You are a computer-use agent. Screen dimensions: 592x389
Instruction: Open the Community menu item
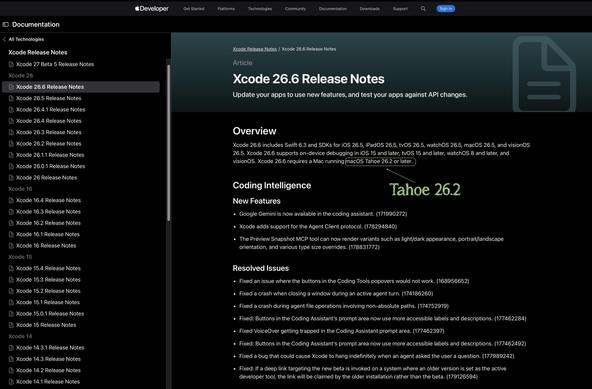295,9
